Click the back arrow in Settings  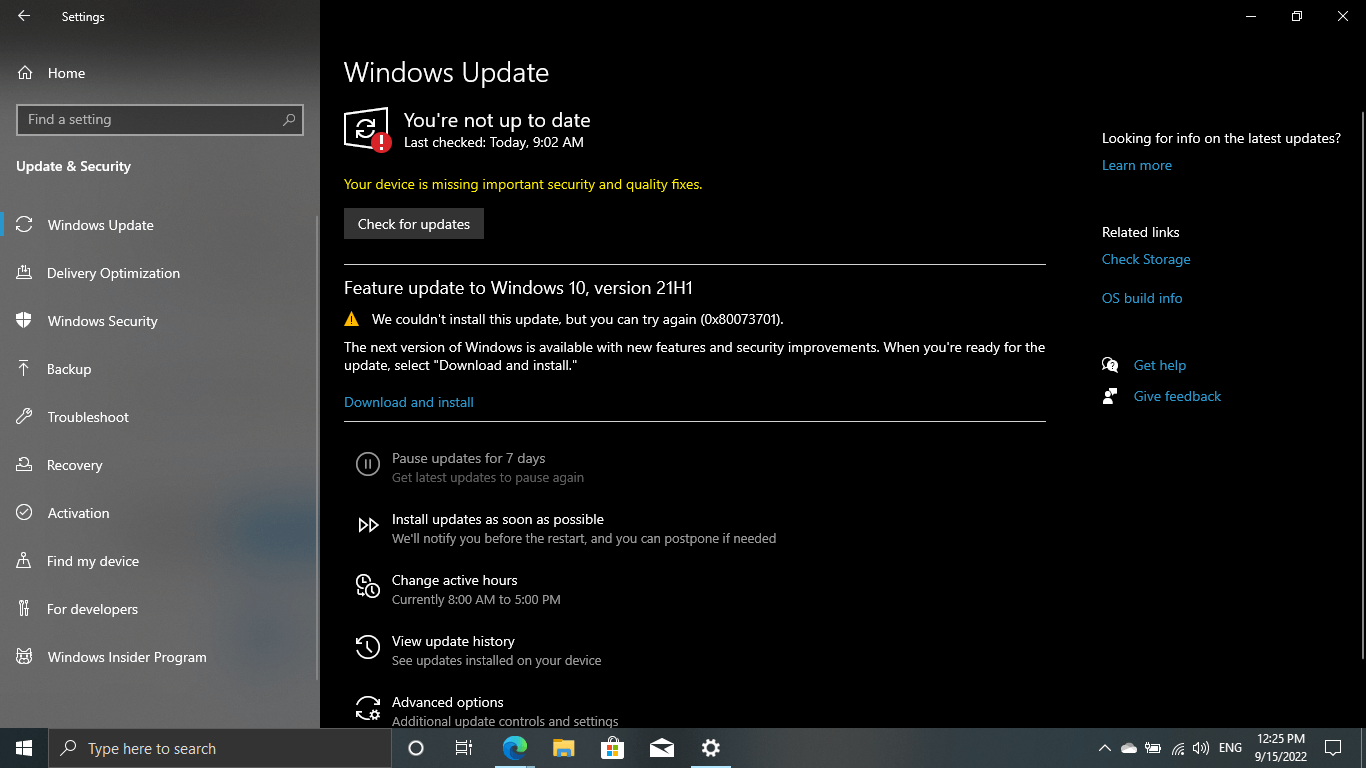(24, 16)
